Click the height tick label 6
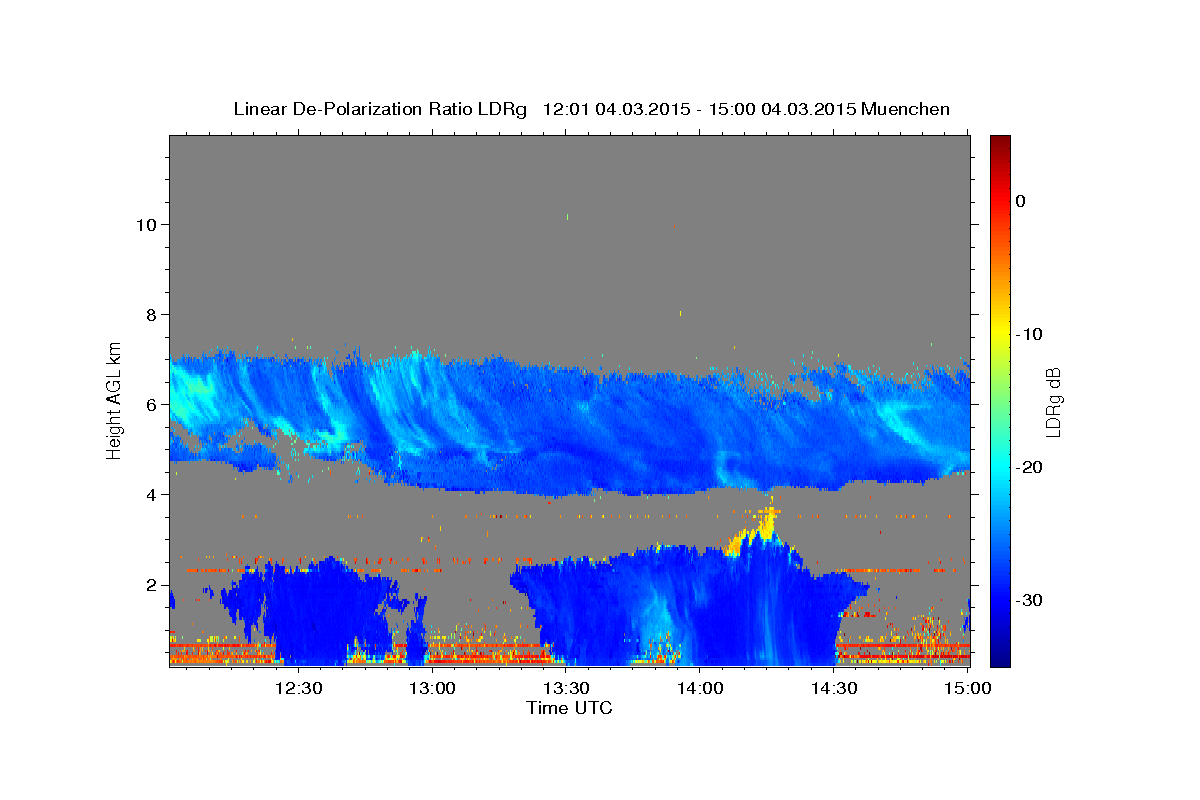 tap(152, 404)
